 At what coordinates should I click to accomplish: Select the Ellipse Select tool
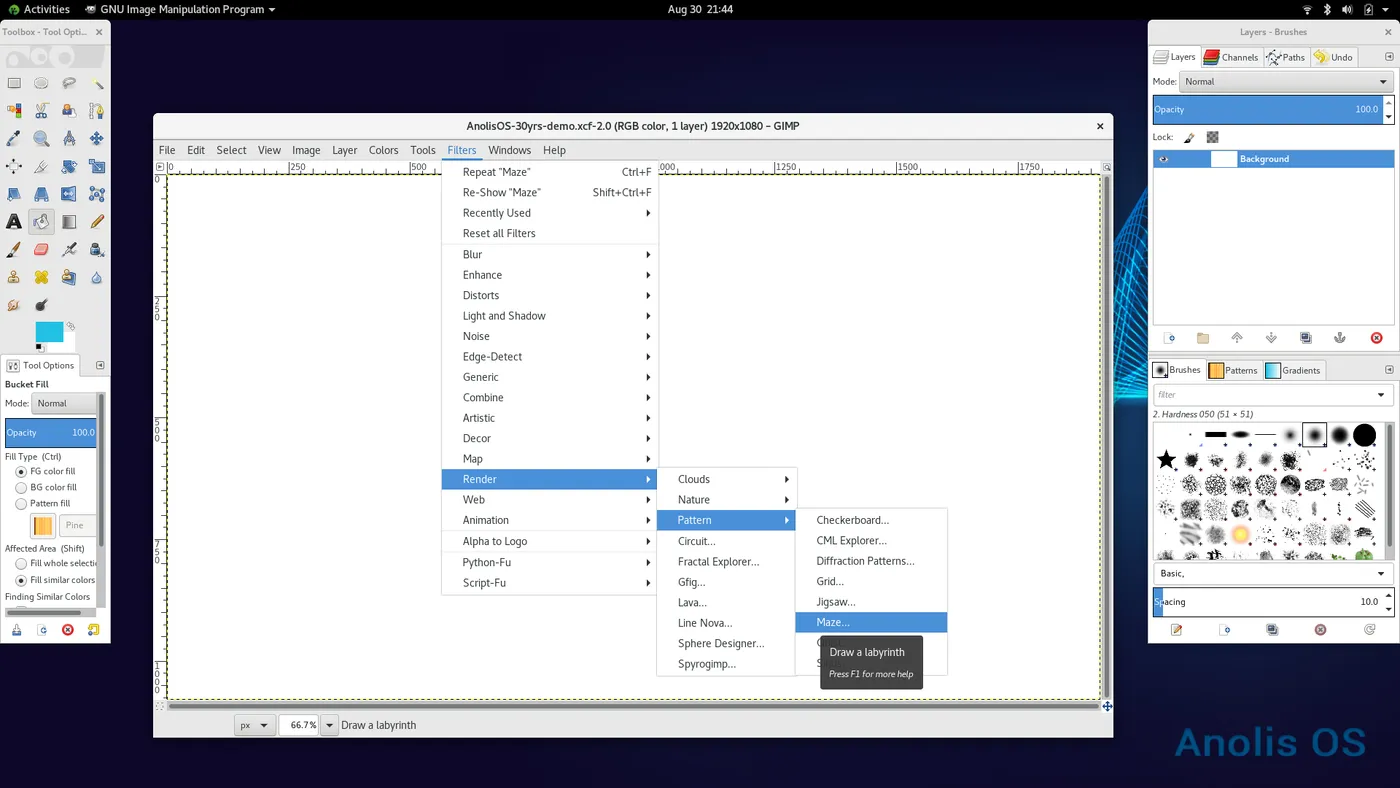pyautogui.click(x=41, y=84)
